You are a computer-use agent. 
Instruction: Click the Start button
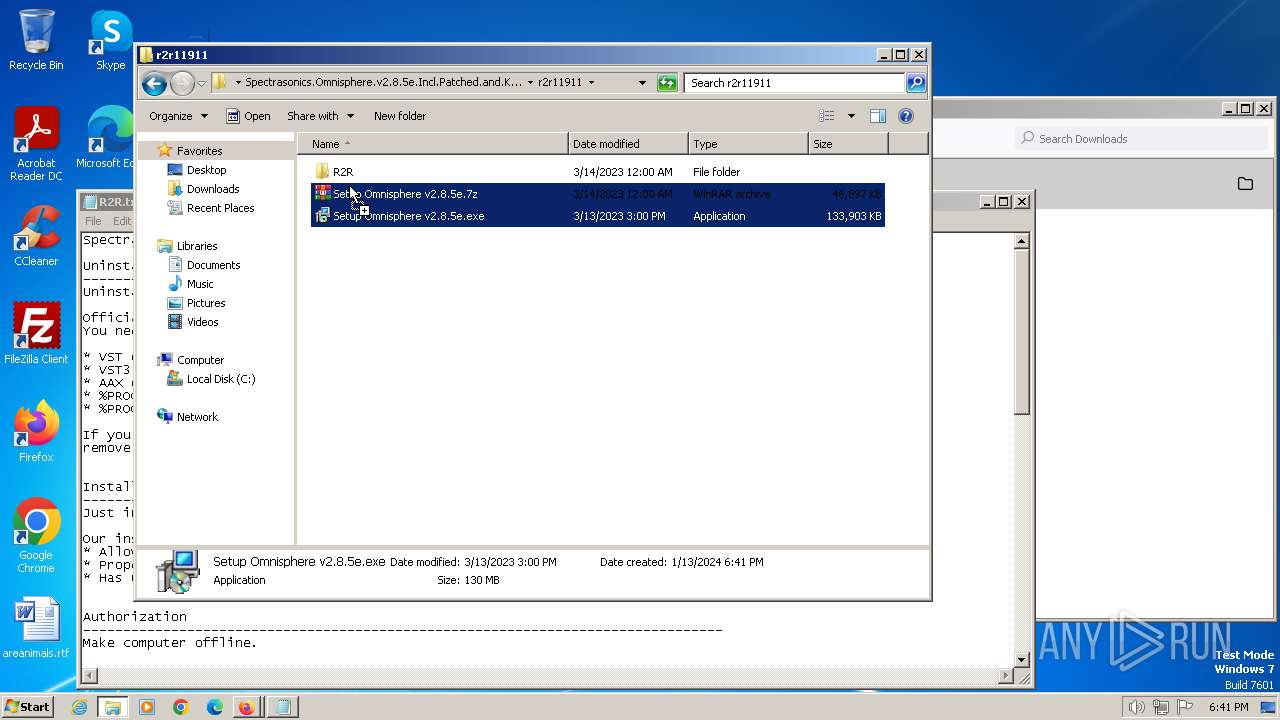pyautogui.click(x=27, y=707)
